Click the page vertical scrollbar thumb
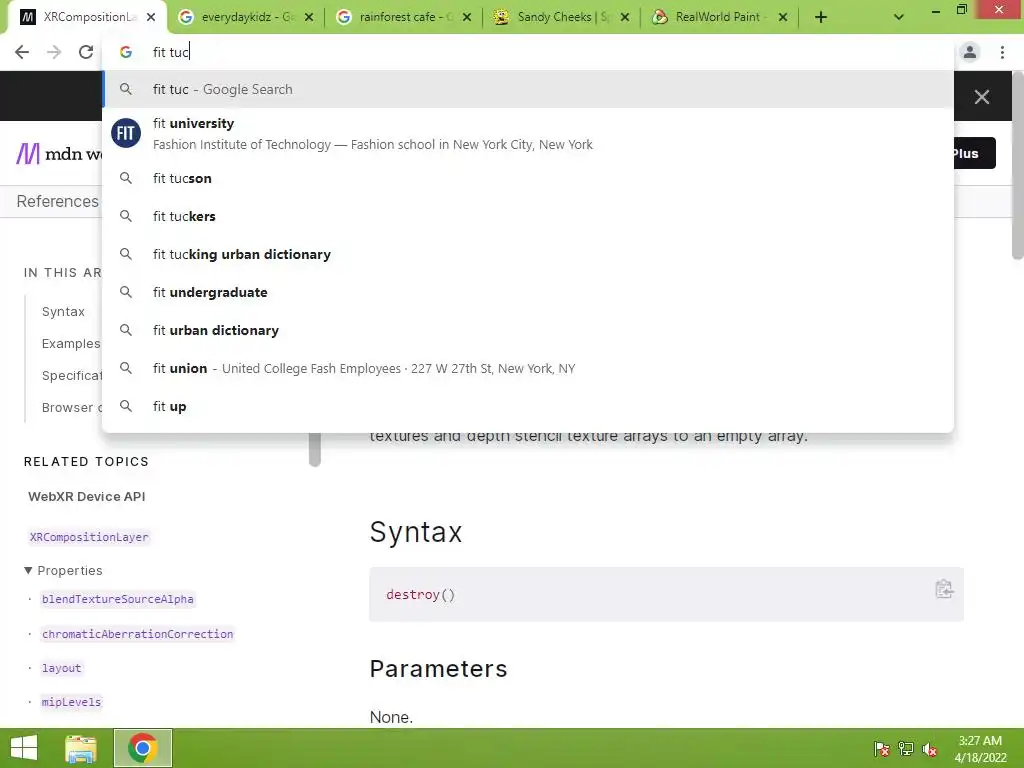This screenshot has height=768, width=1024. [1017, 166]
